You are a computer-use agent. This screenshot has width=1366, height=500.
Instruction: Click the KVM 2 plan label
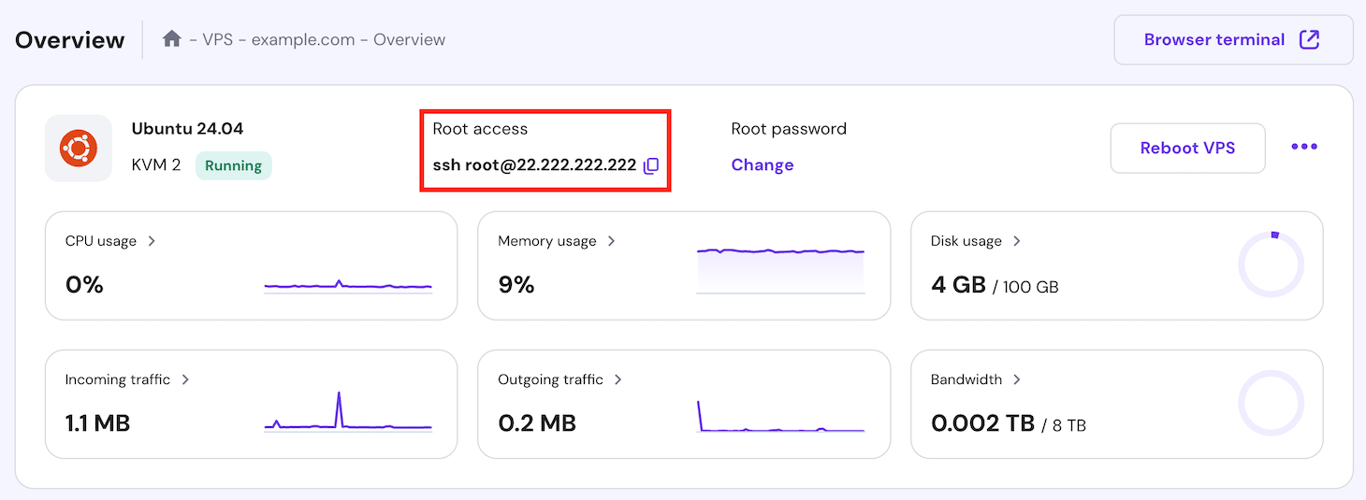pos(156,165)
